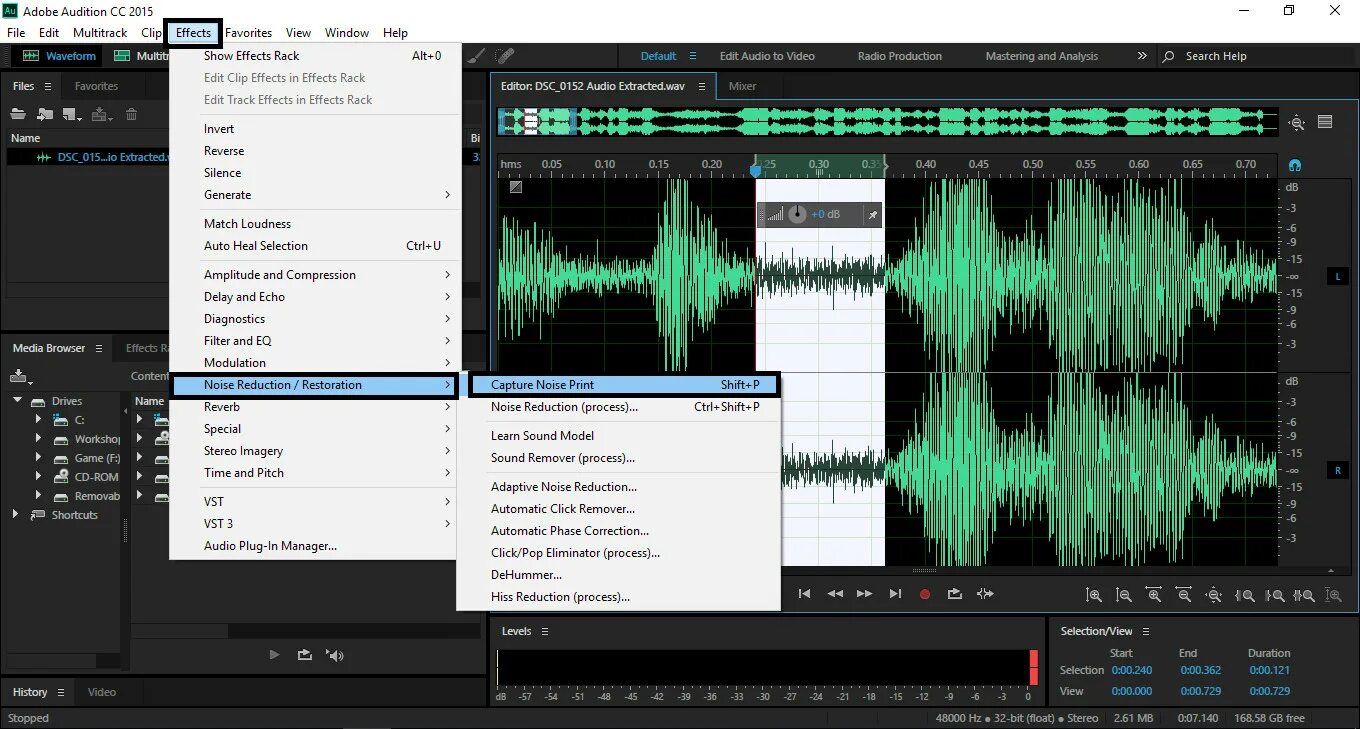Choose Audio Plug-In Manager...

[314, 546]
